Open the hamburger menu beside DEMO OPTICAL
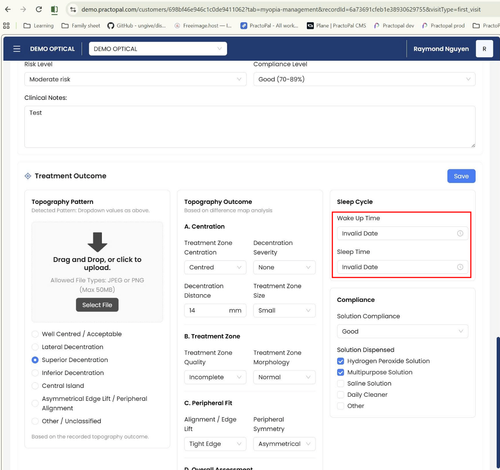The height and width of the screenshot is (470, 500). pos(17,49)
